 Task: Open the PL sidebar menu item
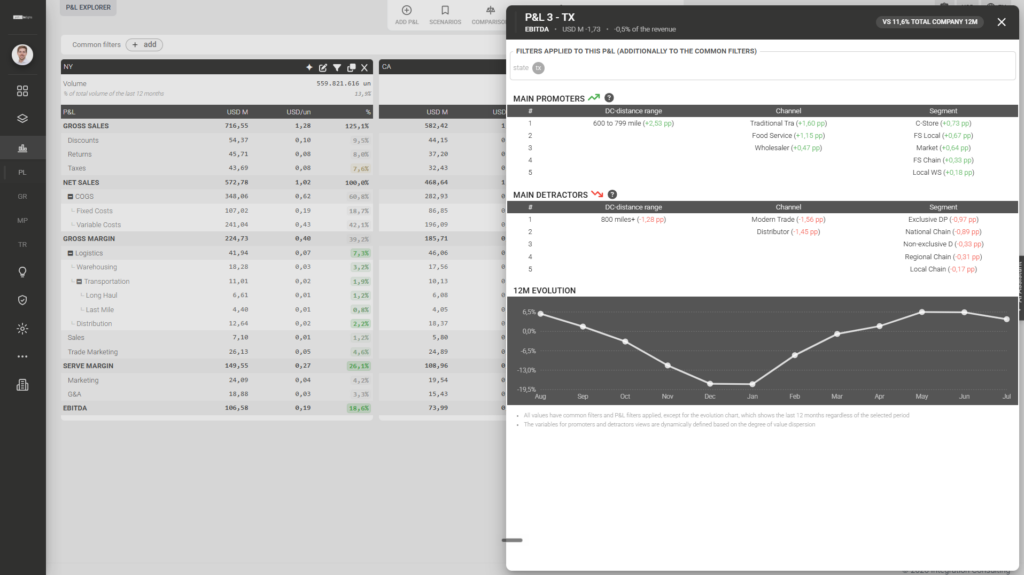click(22, 172)
